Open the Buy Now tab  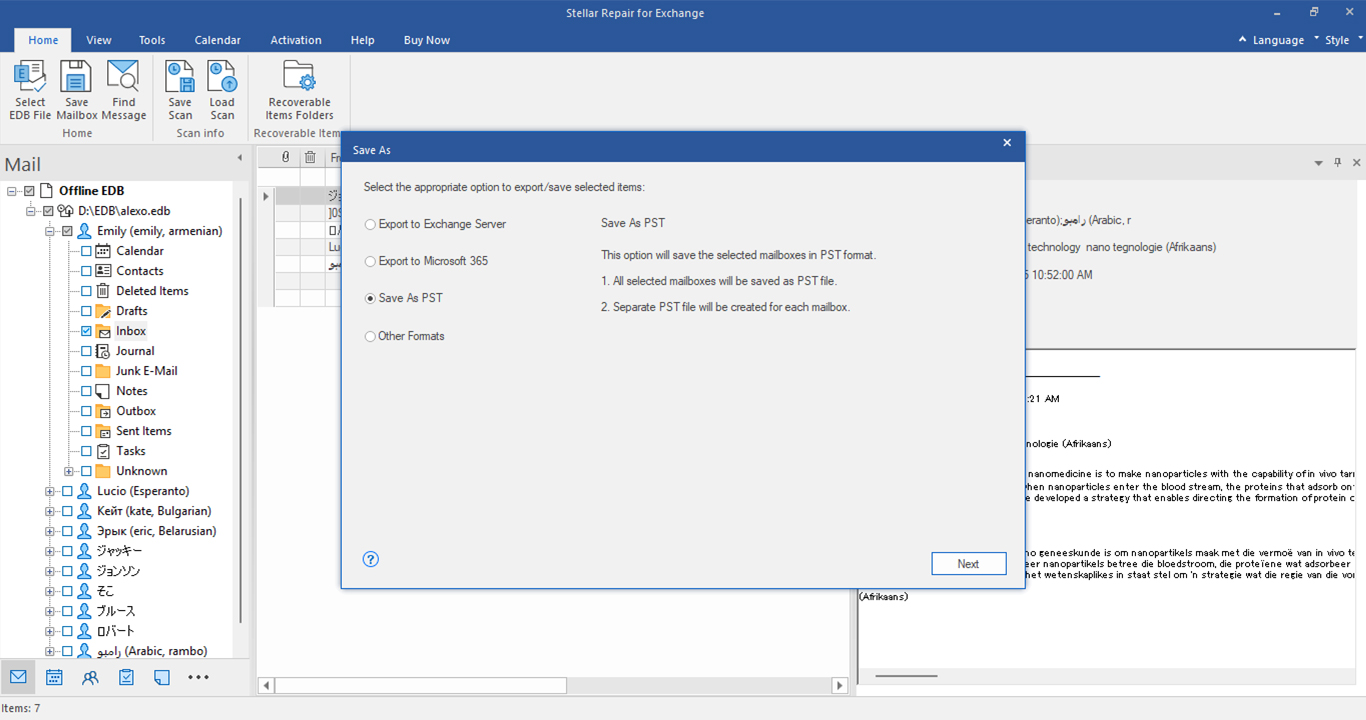[x=427, y=40]
